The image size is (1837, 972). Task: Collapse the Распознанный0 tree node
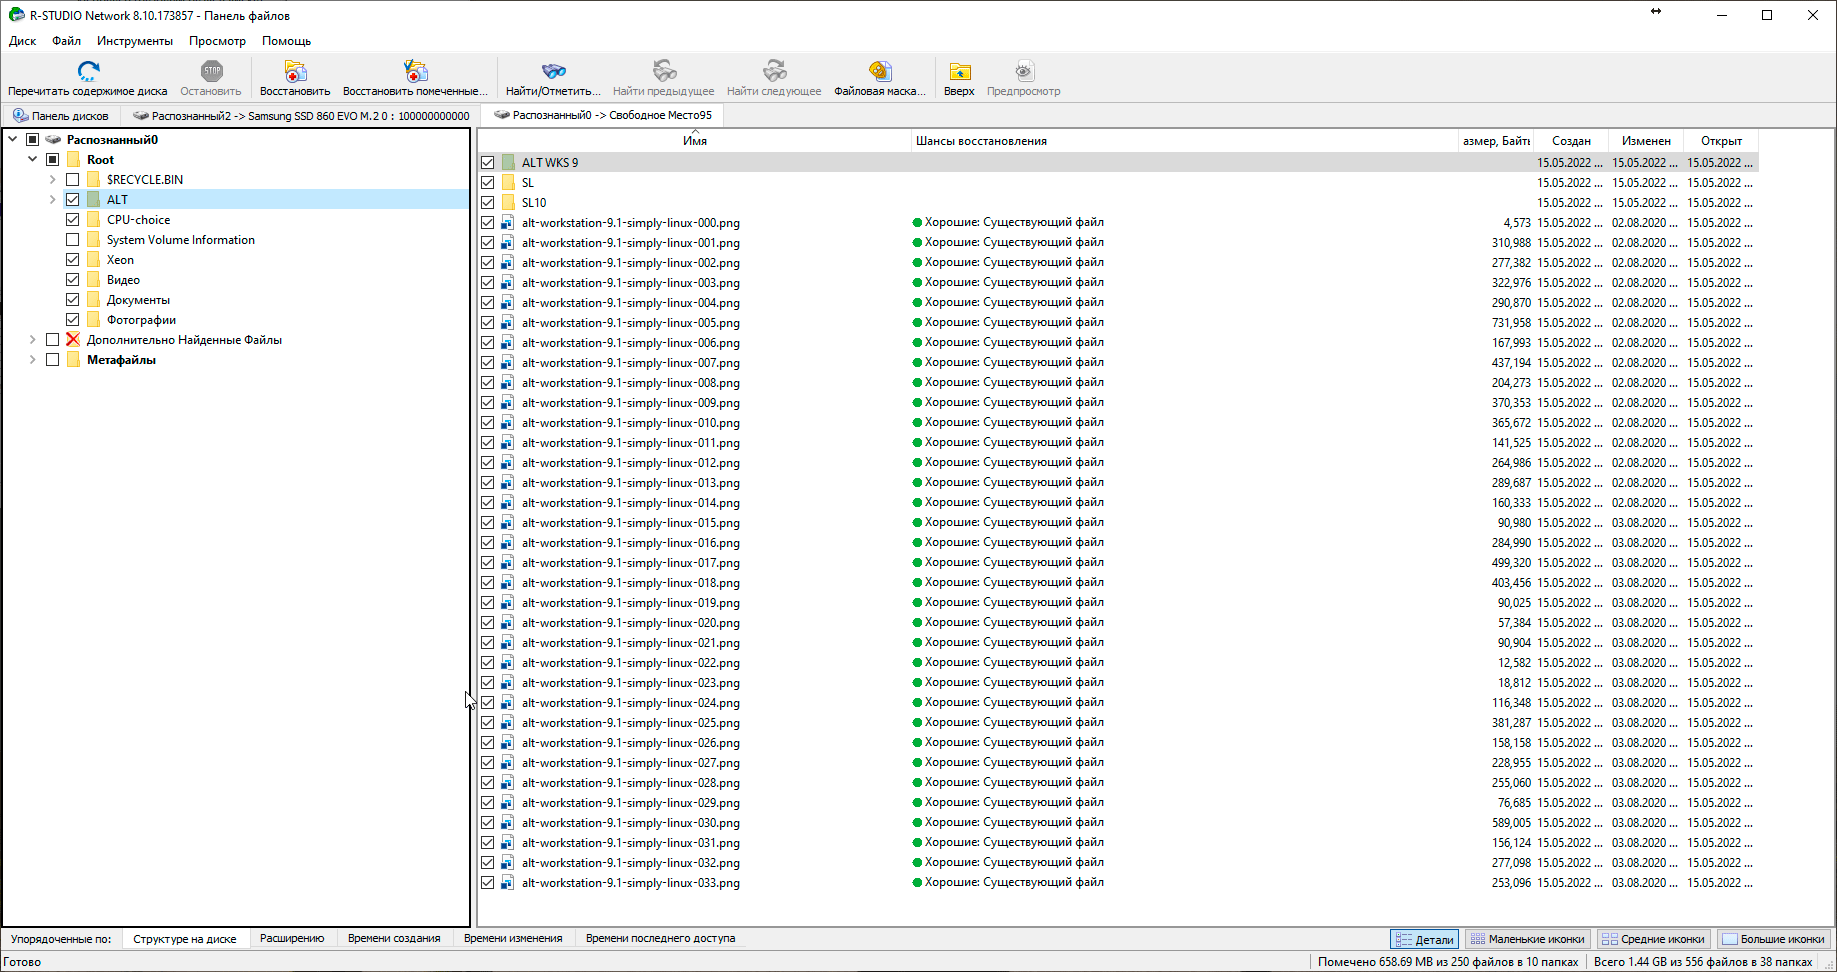click(x=13, y=140)
